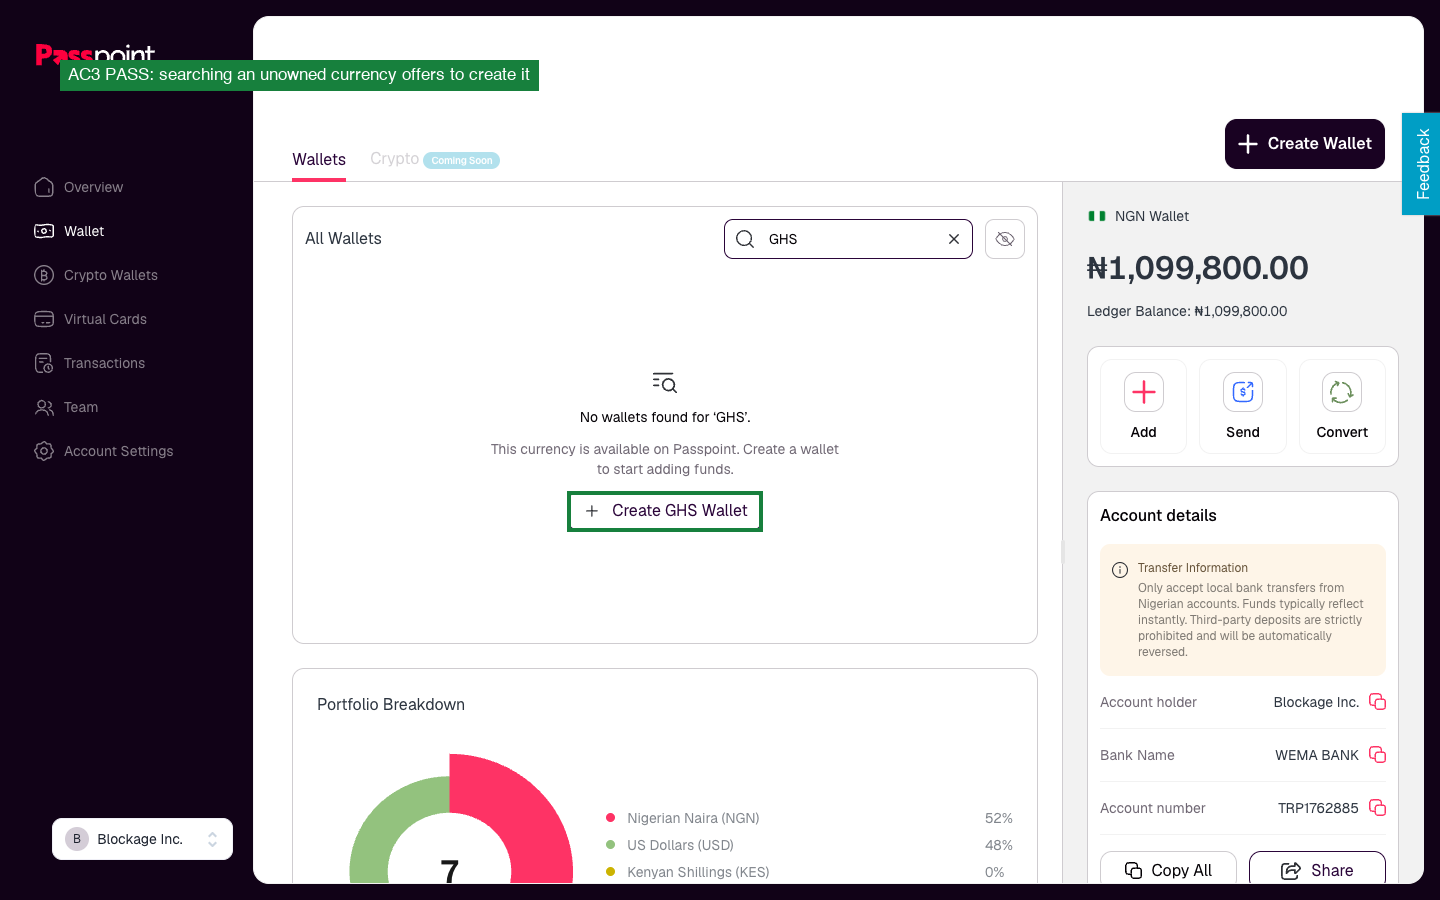The width and height of the screenshot is (1440, 900).
Task: Click the Account details heading
Action: click(x=1158, y=516)
